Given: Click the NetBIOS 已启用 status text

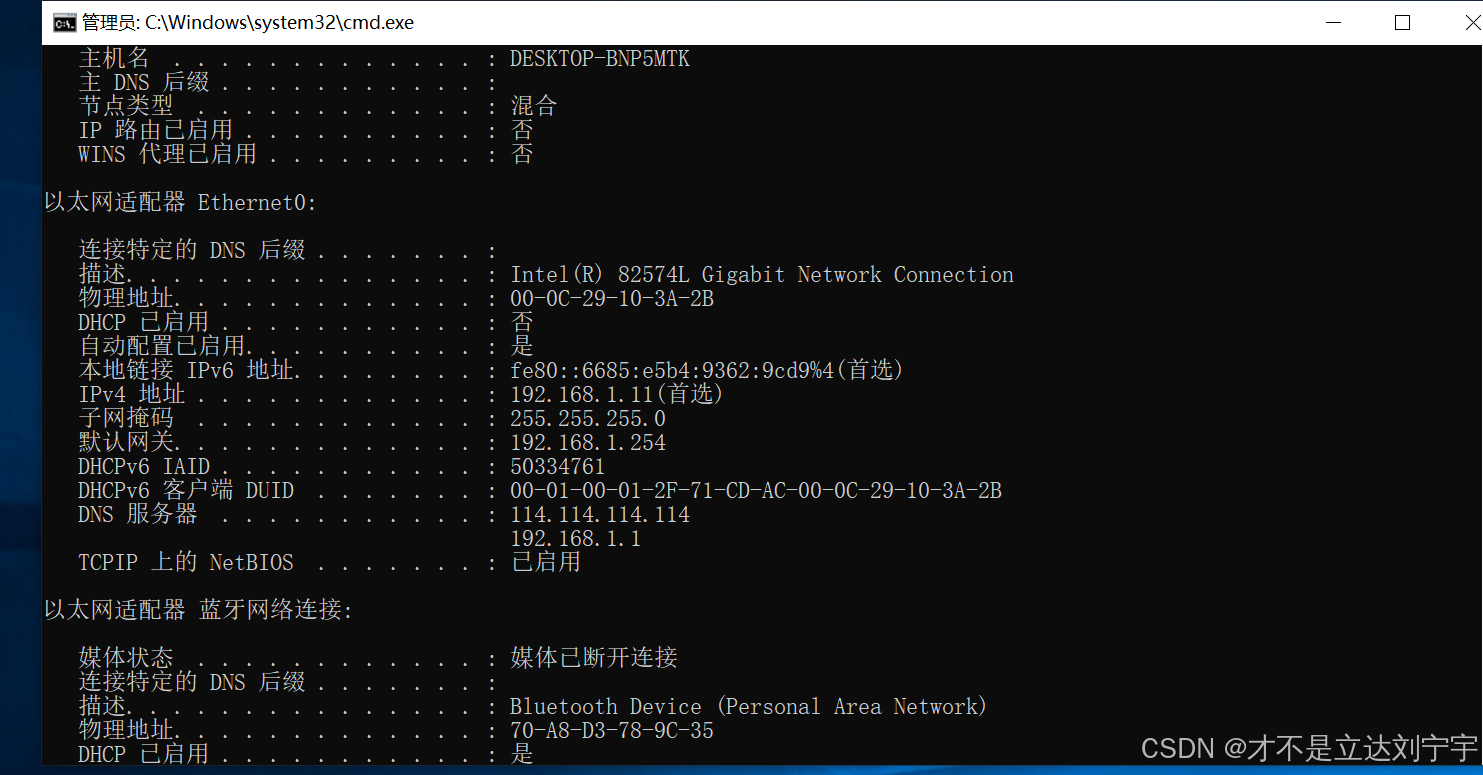Looking at the screenshot, I should [545, 562].
